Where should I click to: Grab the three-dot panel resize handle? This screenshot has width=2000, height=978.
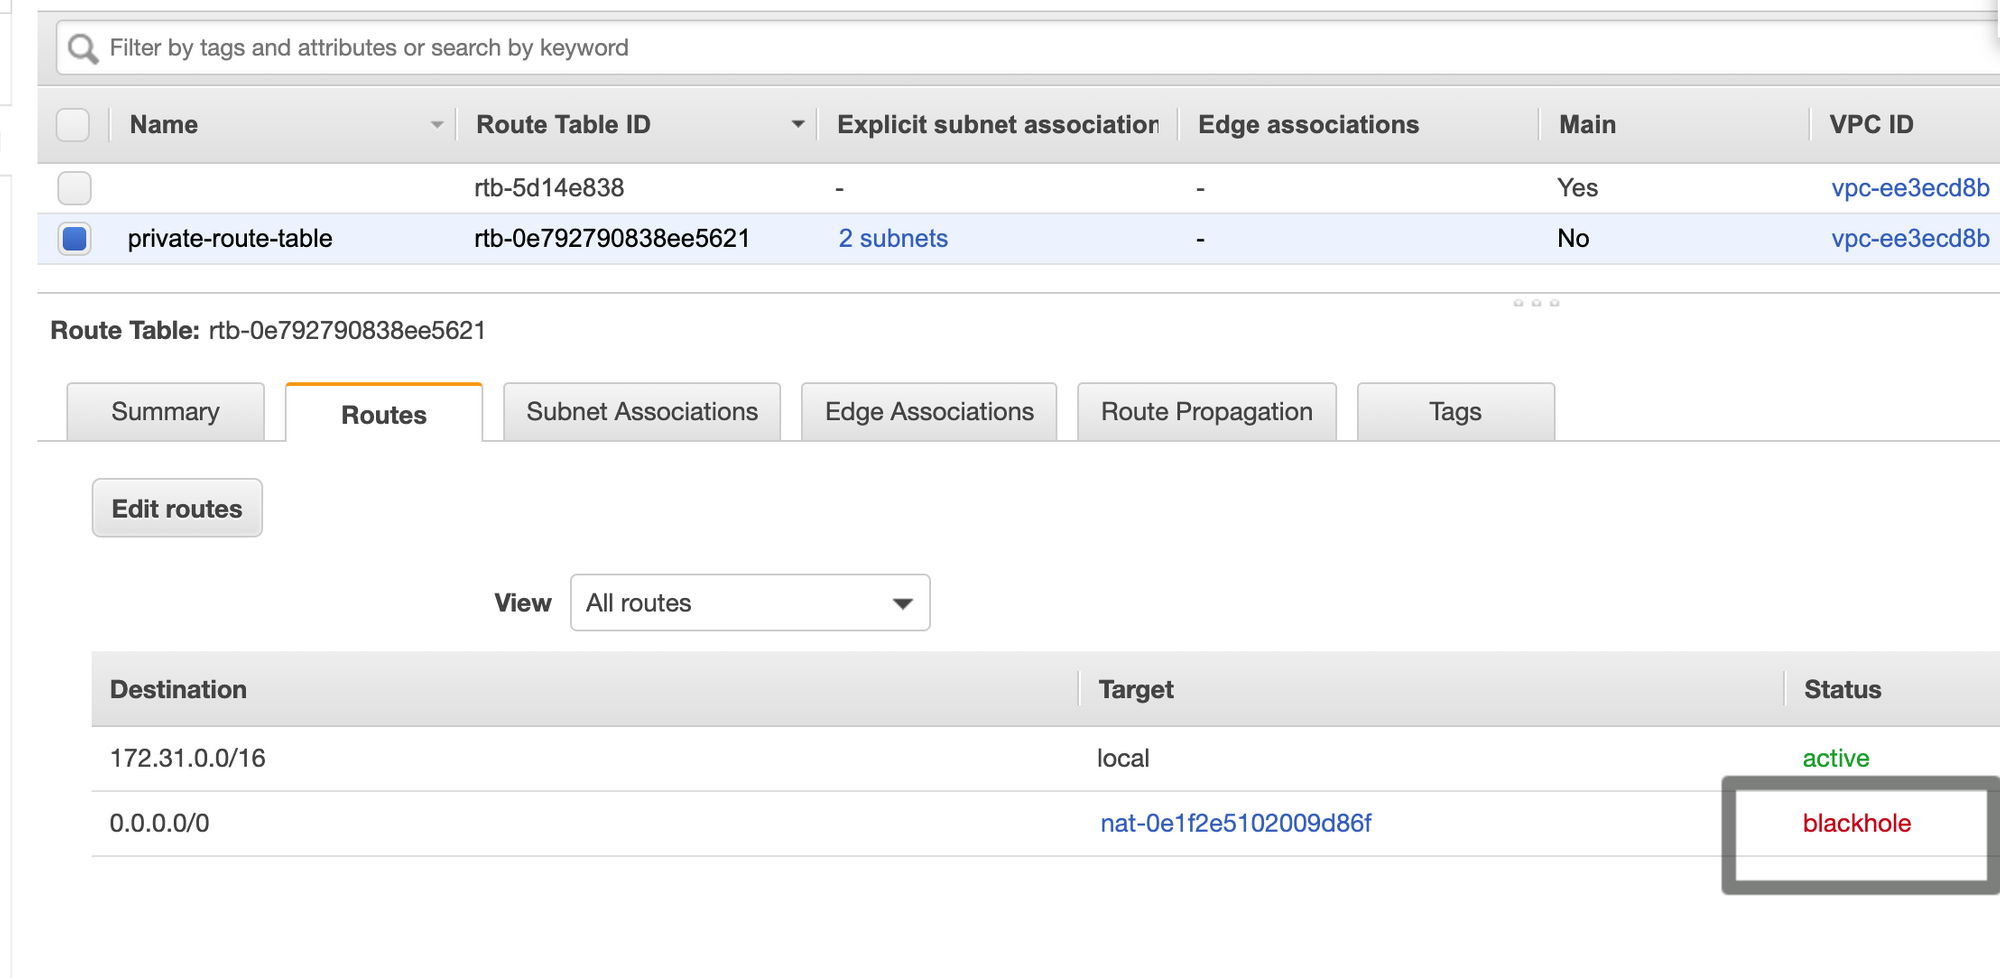(x=1536, y=303)
